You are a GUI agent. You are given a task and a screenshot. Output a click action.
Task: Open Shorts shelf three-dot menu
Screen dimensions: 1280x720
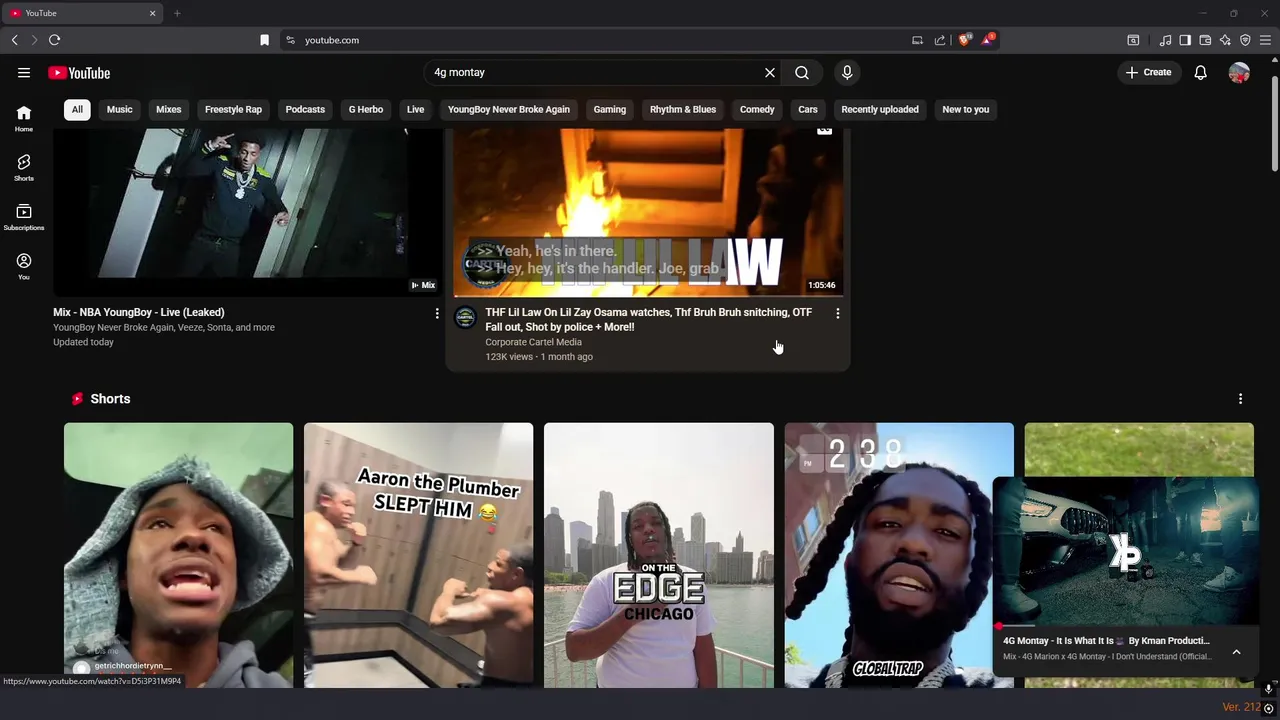(1241, 399)
